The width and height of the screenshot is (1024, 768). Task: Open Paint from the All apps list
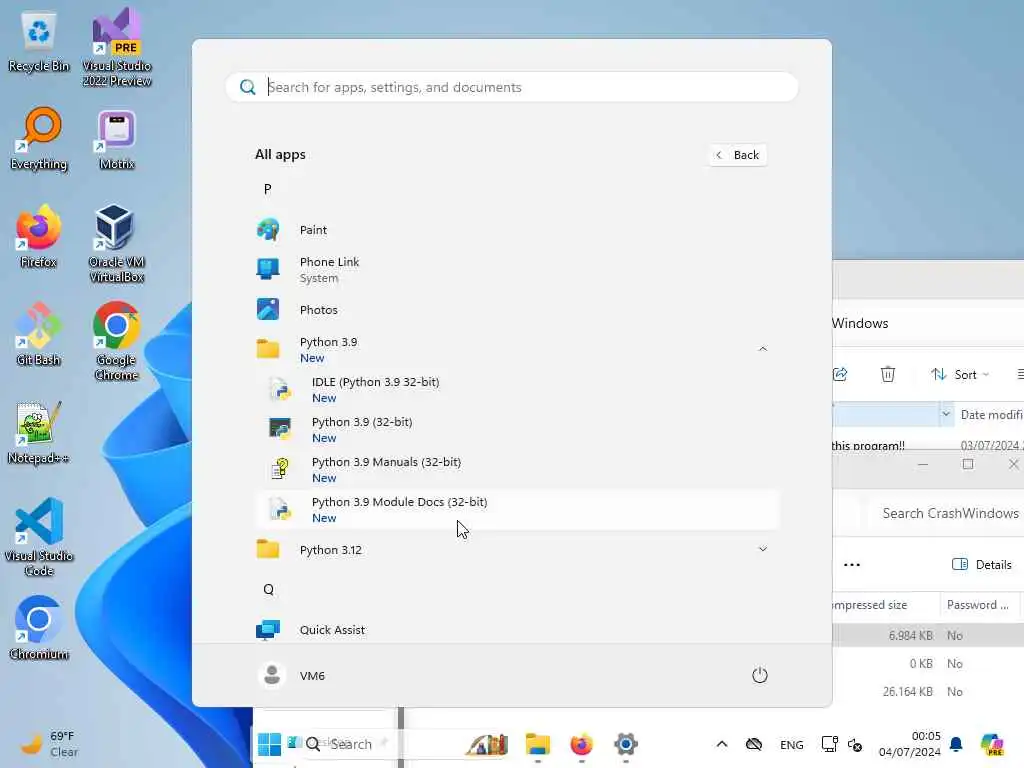(517, 230)
